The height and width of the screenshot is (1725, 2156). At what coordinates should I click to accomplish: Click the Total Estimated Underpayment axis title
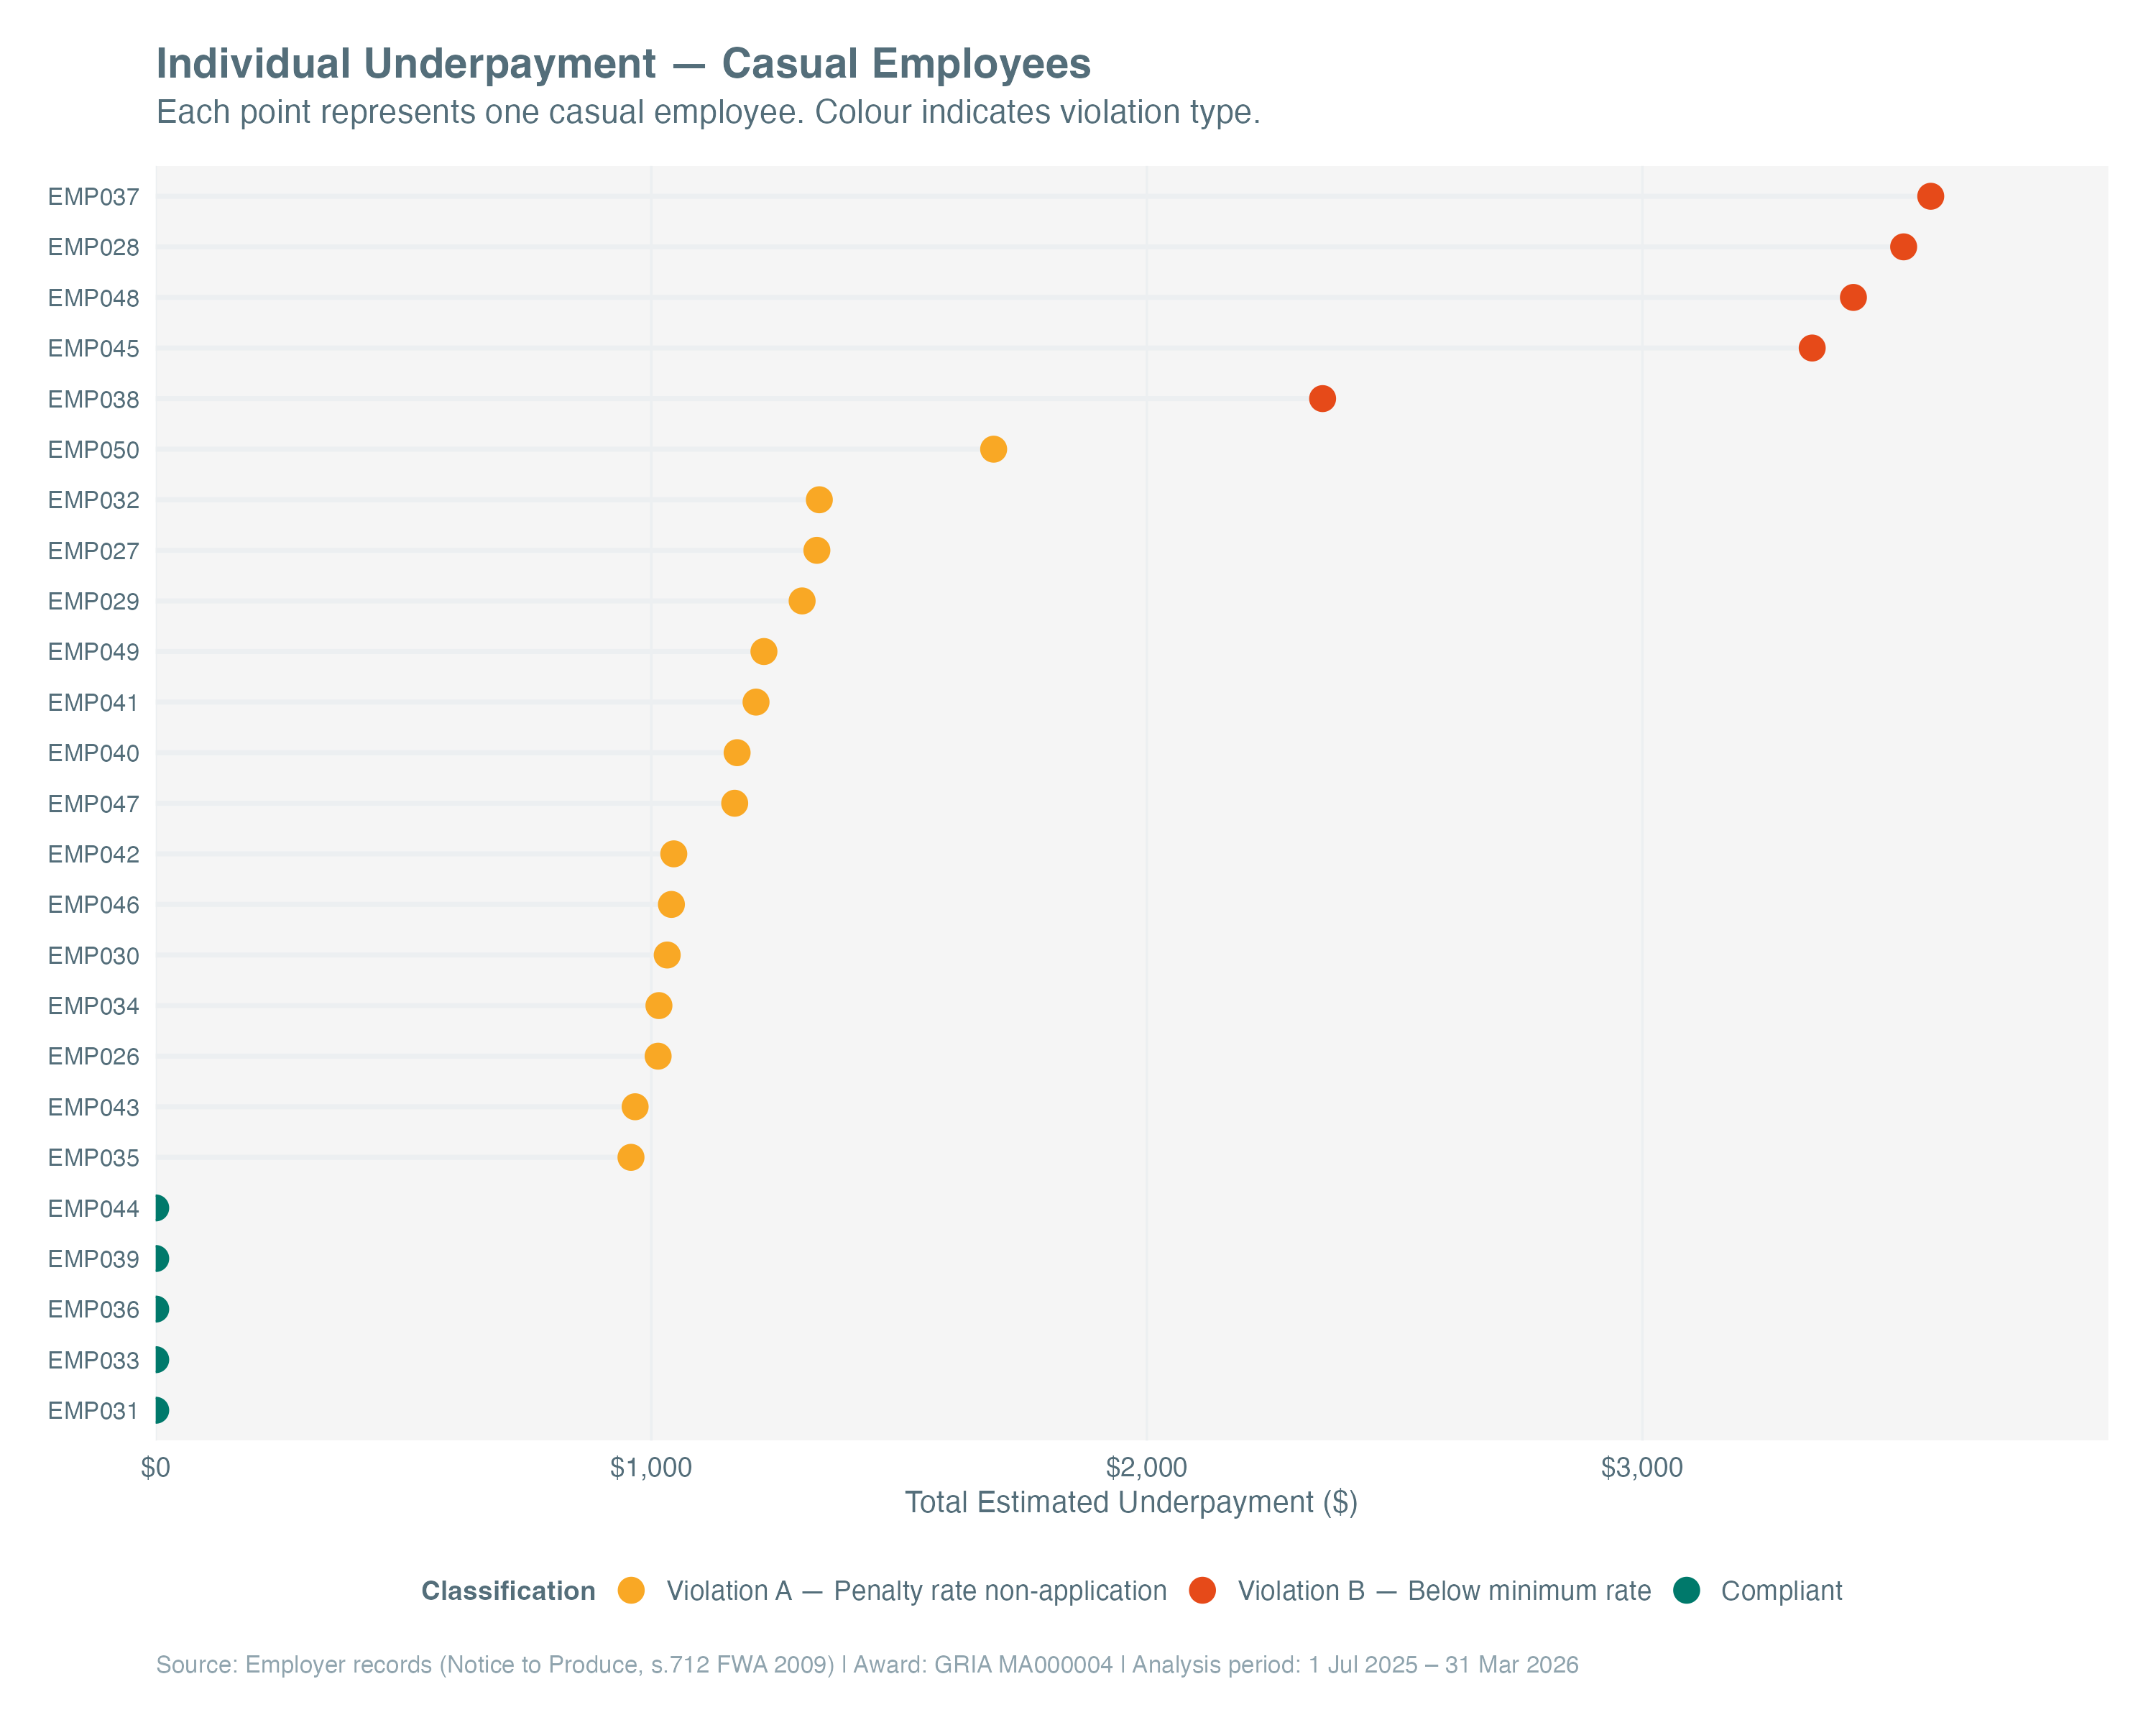tap(1130, 1502)
